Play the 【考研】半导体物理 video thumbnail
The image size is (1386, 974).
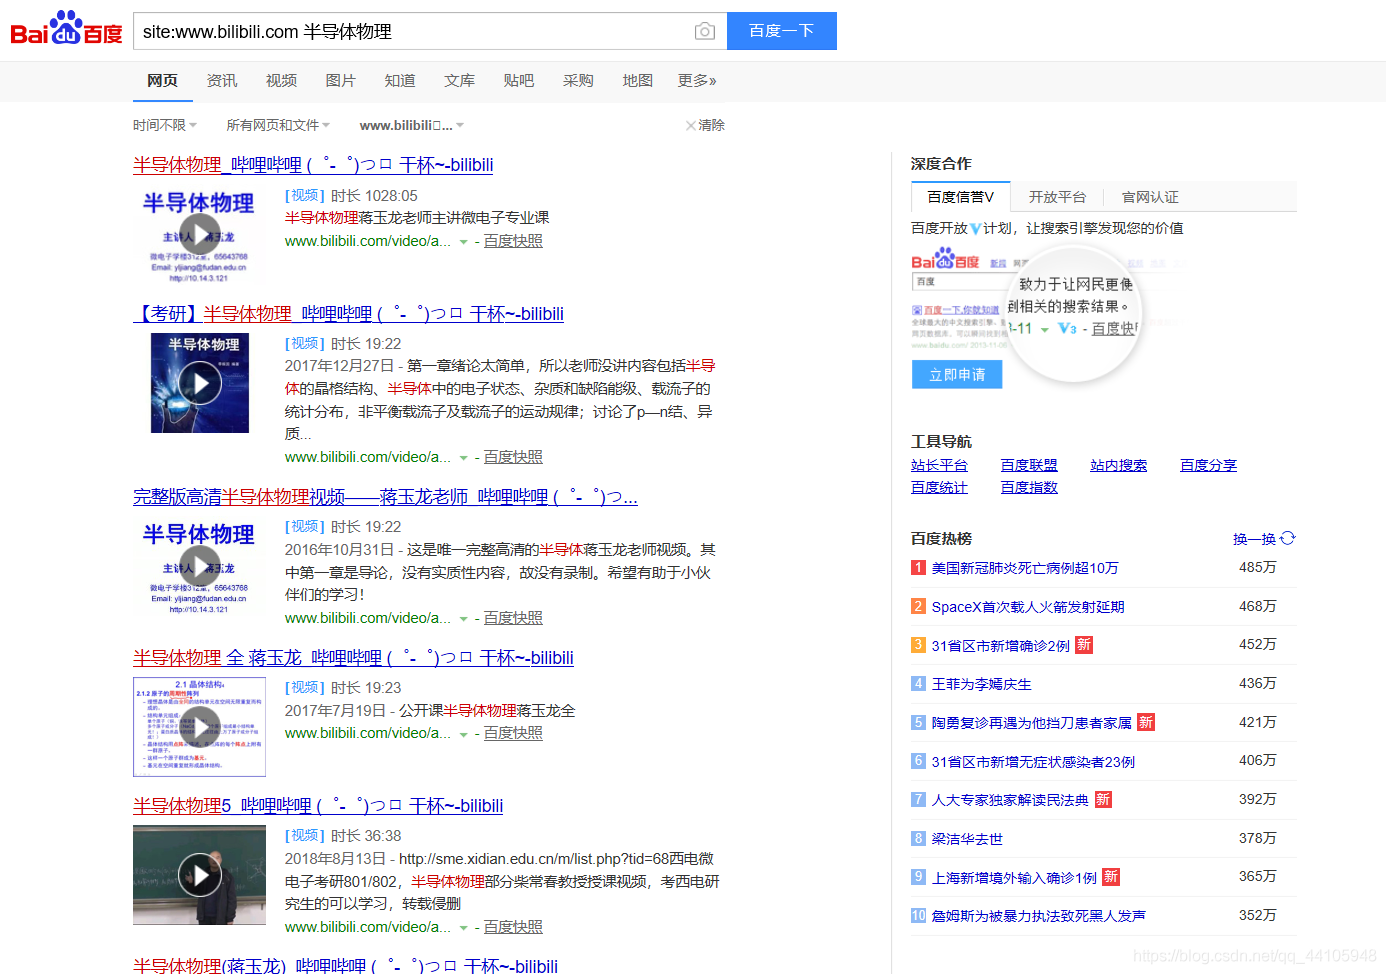tap(200, 383)
